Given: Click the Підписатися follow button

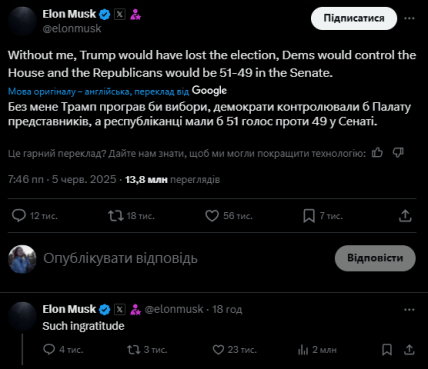Looking at the screenshot, I should tap(354, 18).
